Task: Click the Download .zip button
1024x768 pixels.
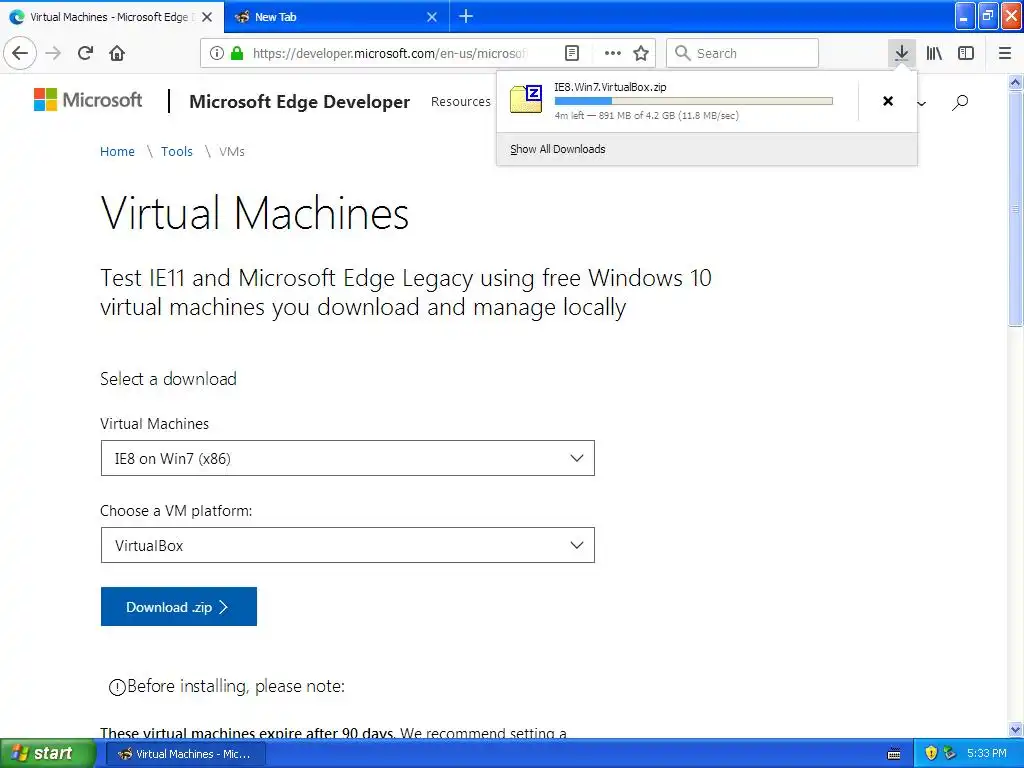Action: [178, 607]
